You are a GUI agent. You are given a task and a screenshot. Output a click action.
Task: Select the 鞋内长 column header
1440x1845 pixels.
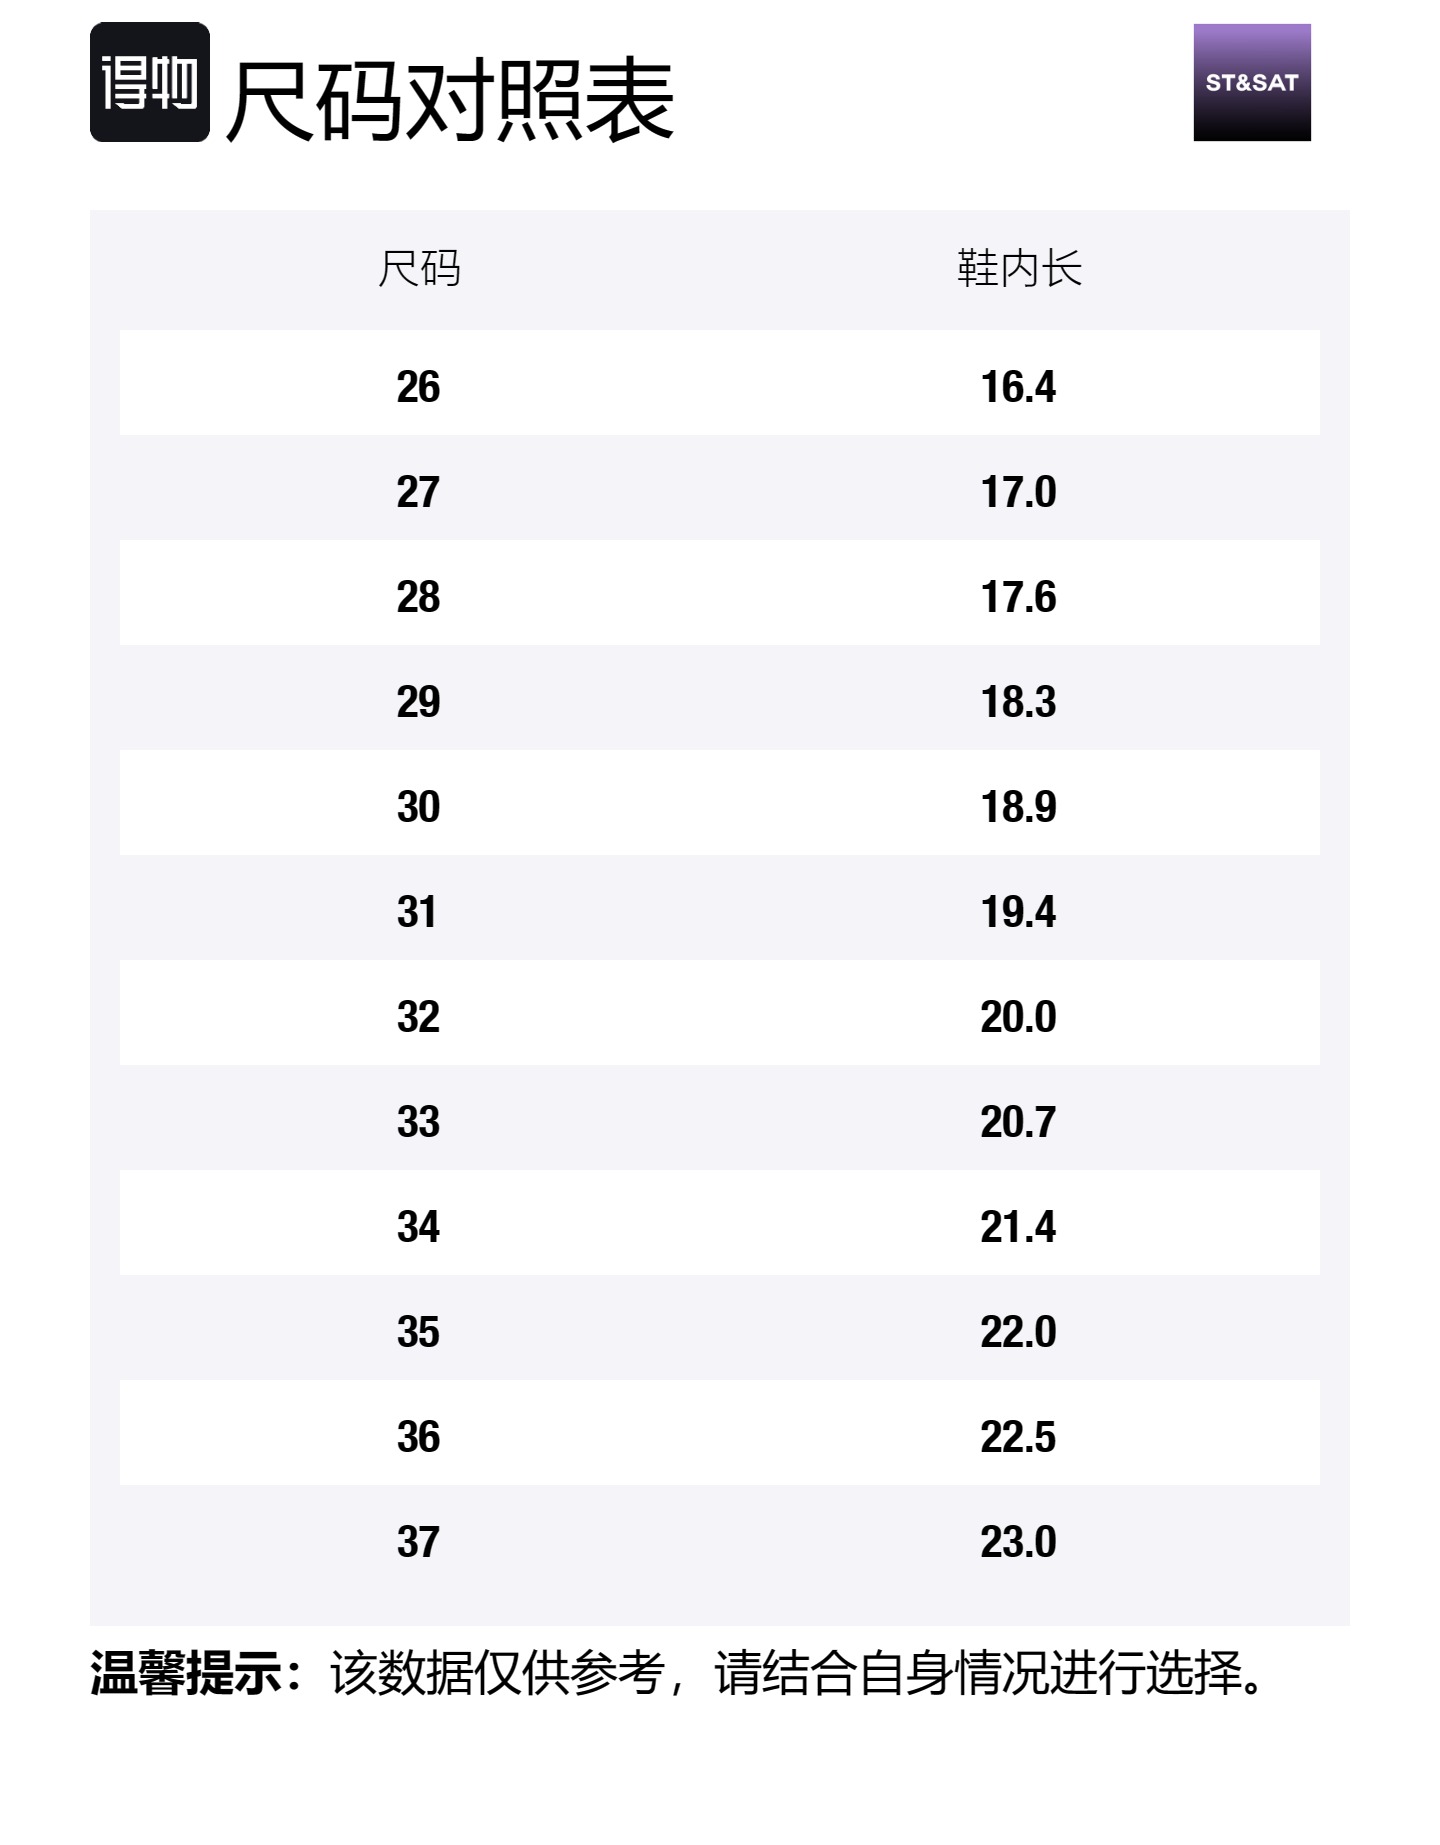(x=1019, y=269)
